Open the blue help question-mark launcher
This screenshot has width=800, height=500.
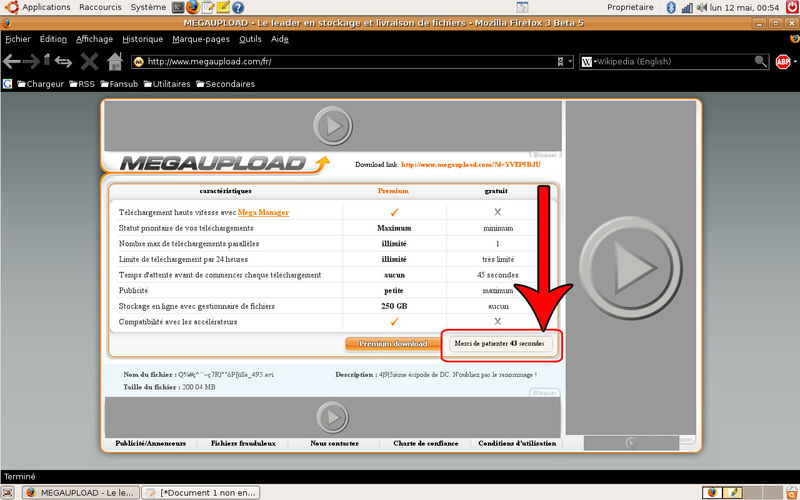pos(238,7)
